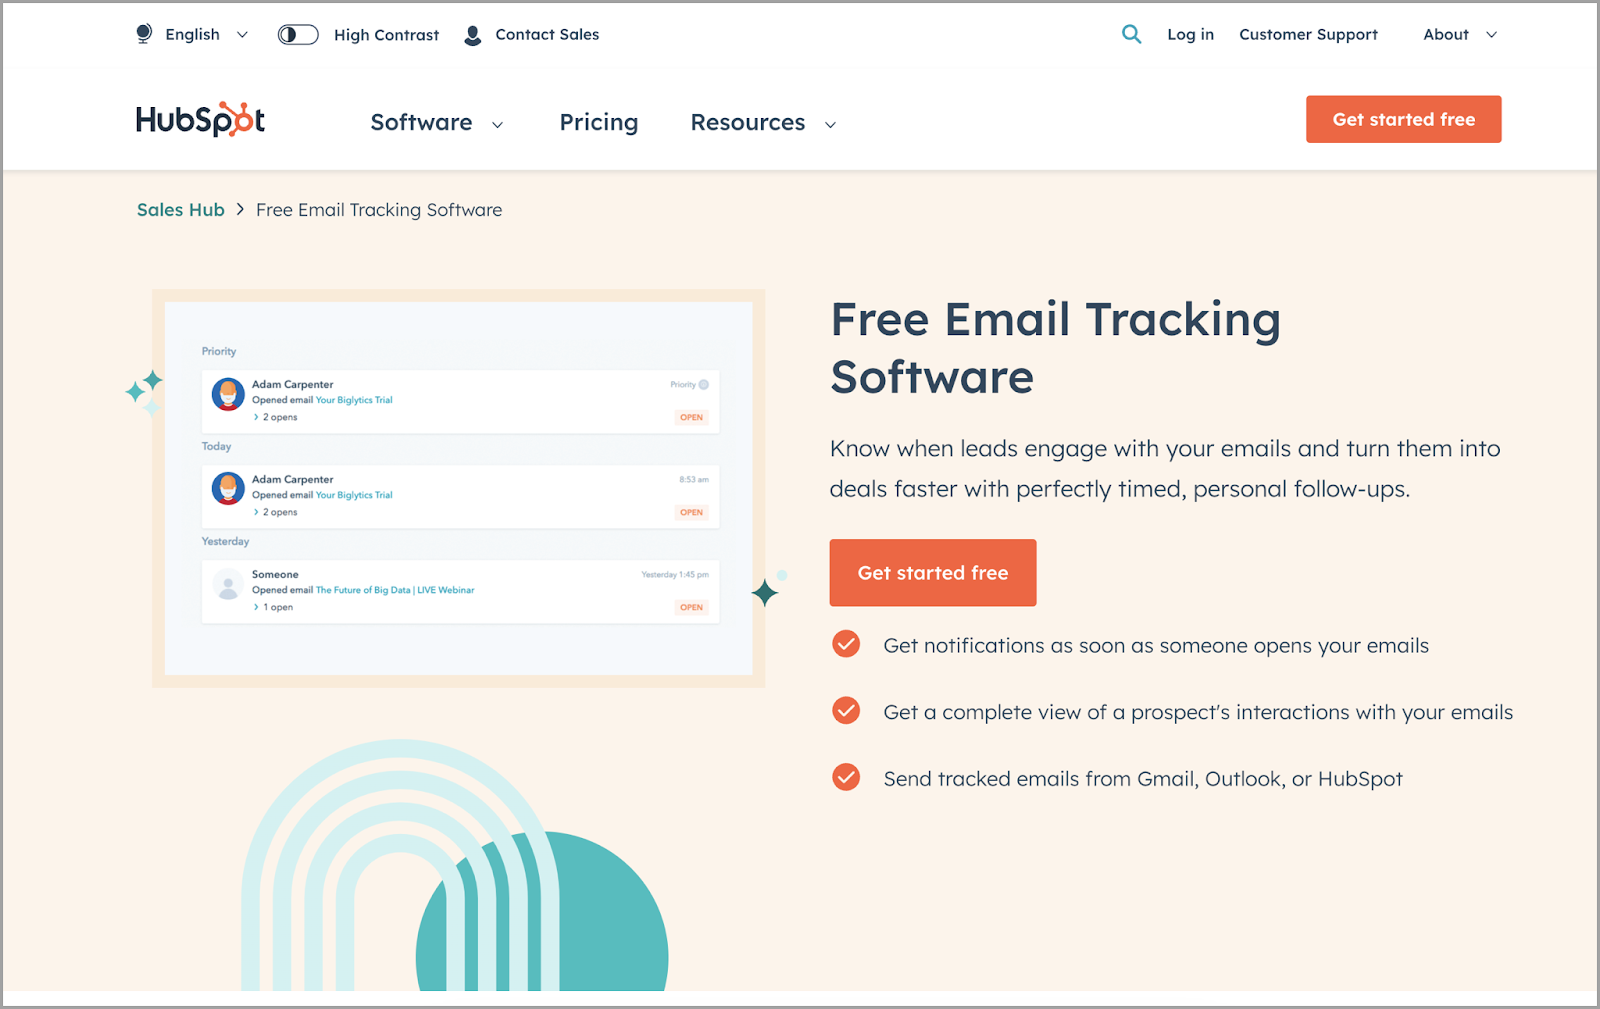1600x1009 pixels.
Task: Click the 'Know when leads engage' description
Action: tap(1165, 469)
